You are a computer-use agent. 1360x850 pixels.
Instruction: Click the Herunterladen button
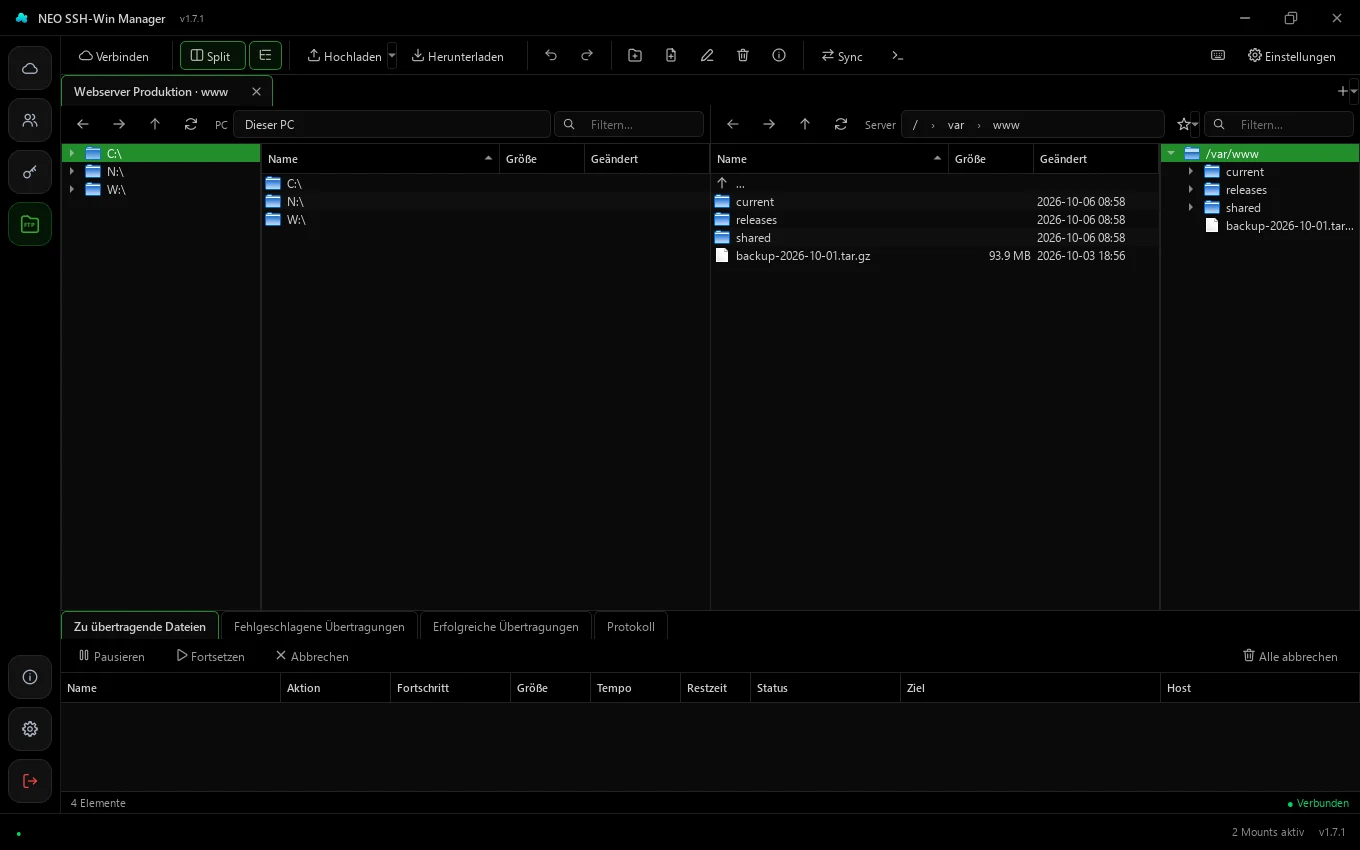(457, 56)
